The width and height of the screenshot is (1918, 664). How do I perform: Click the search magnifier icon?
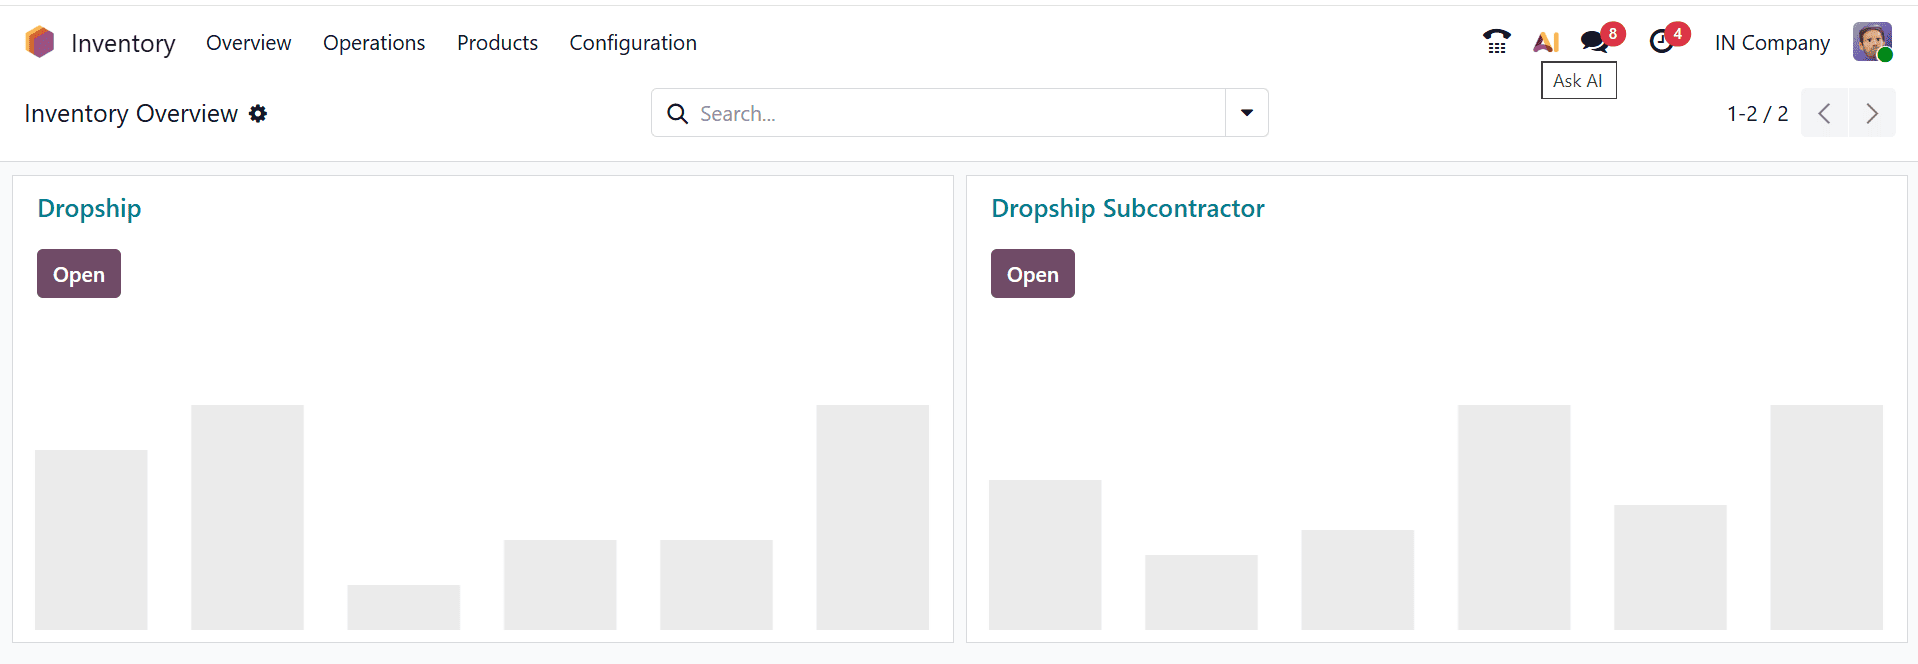pos(678,113)
